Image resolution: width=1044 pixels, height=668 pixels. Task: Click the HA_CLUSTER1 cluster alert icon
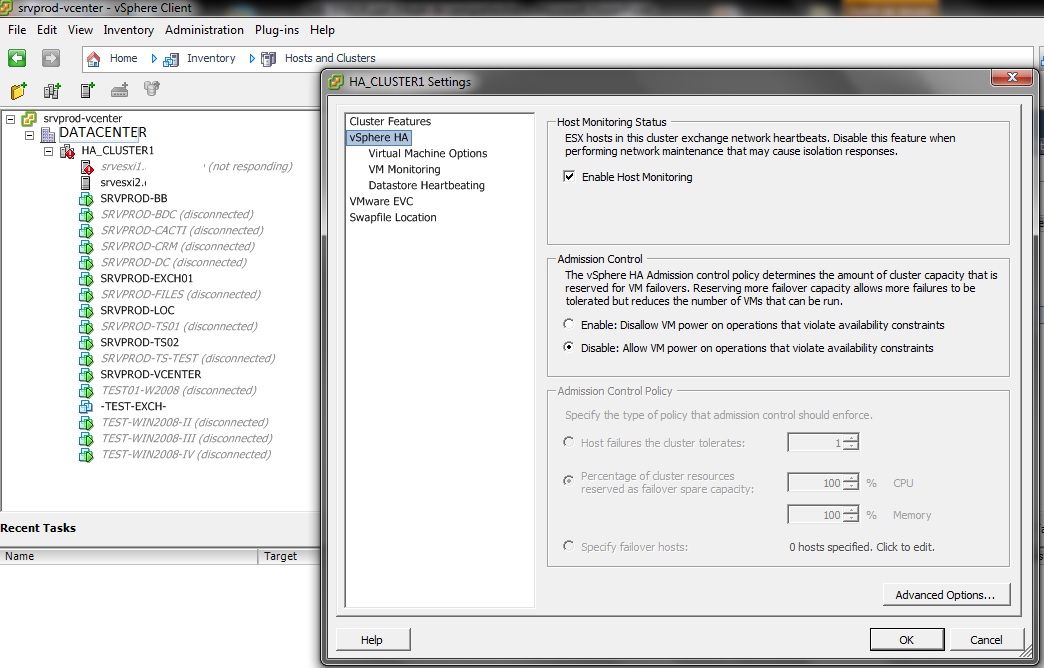pos(67,151)
